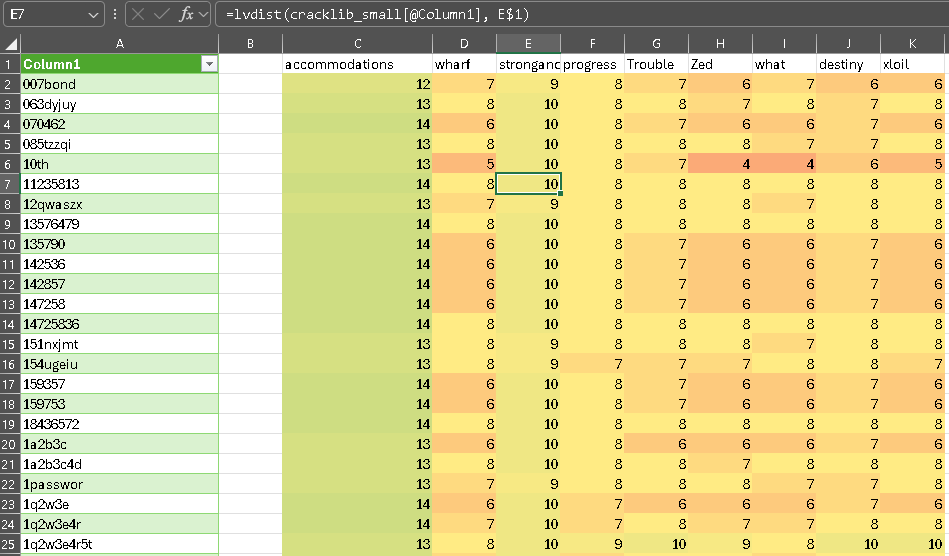Image resolution: width=949 pixels, height=556 pixels.
Task: Click the cell containing 085tzzqi
Action: pos(120,144)
